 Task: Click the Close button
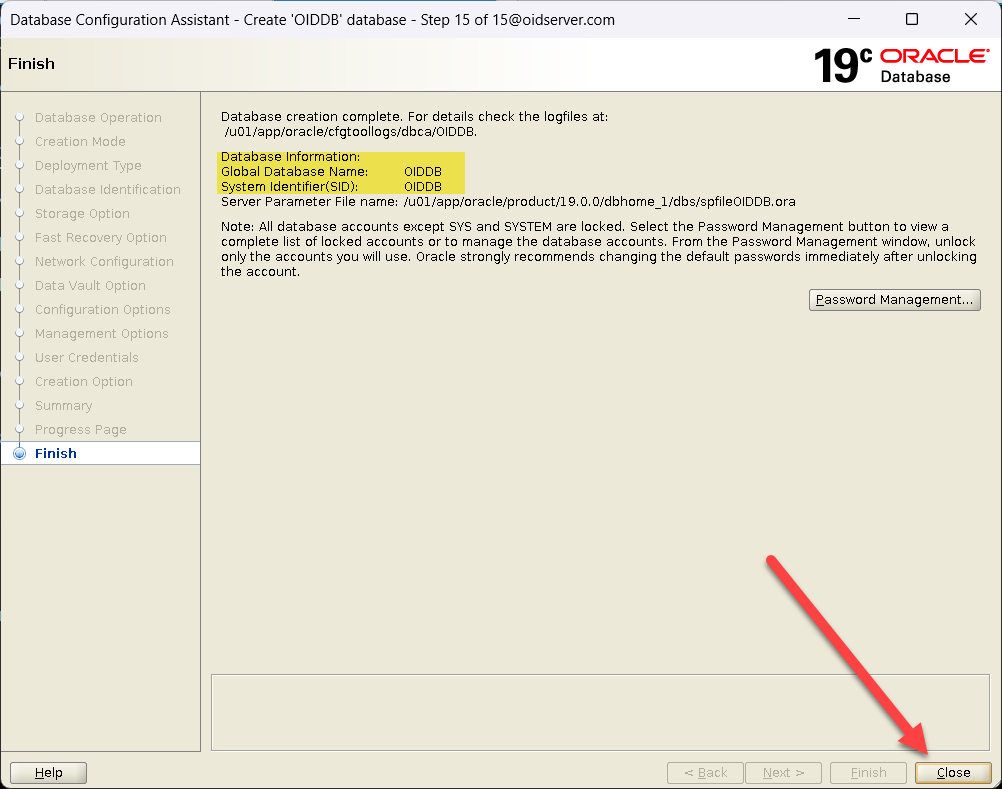[x=953, y=772]
